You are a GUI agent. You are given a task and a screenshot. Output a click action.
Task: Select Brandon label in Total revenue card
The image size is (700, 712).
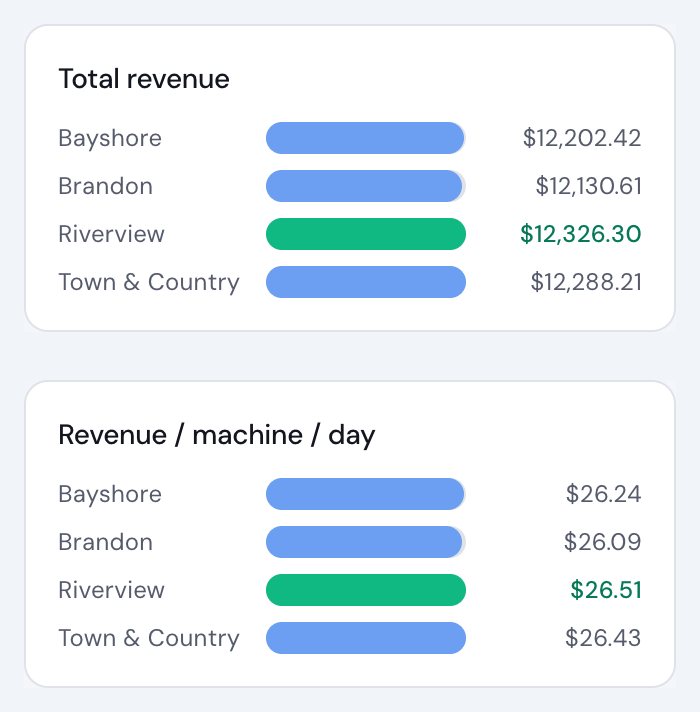(x=105, y=186)
